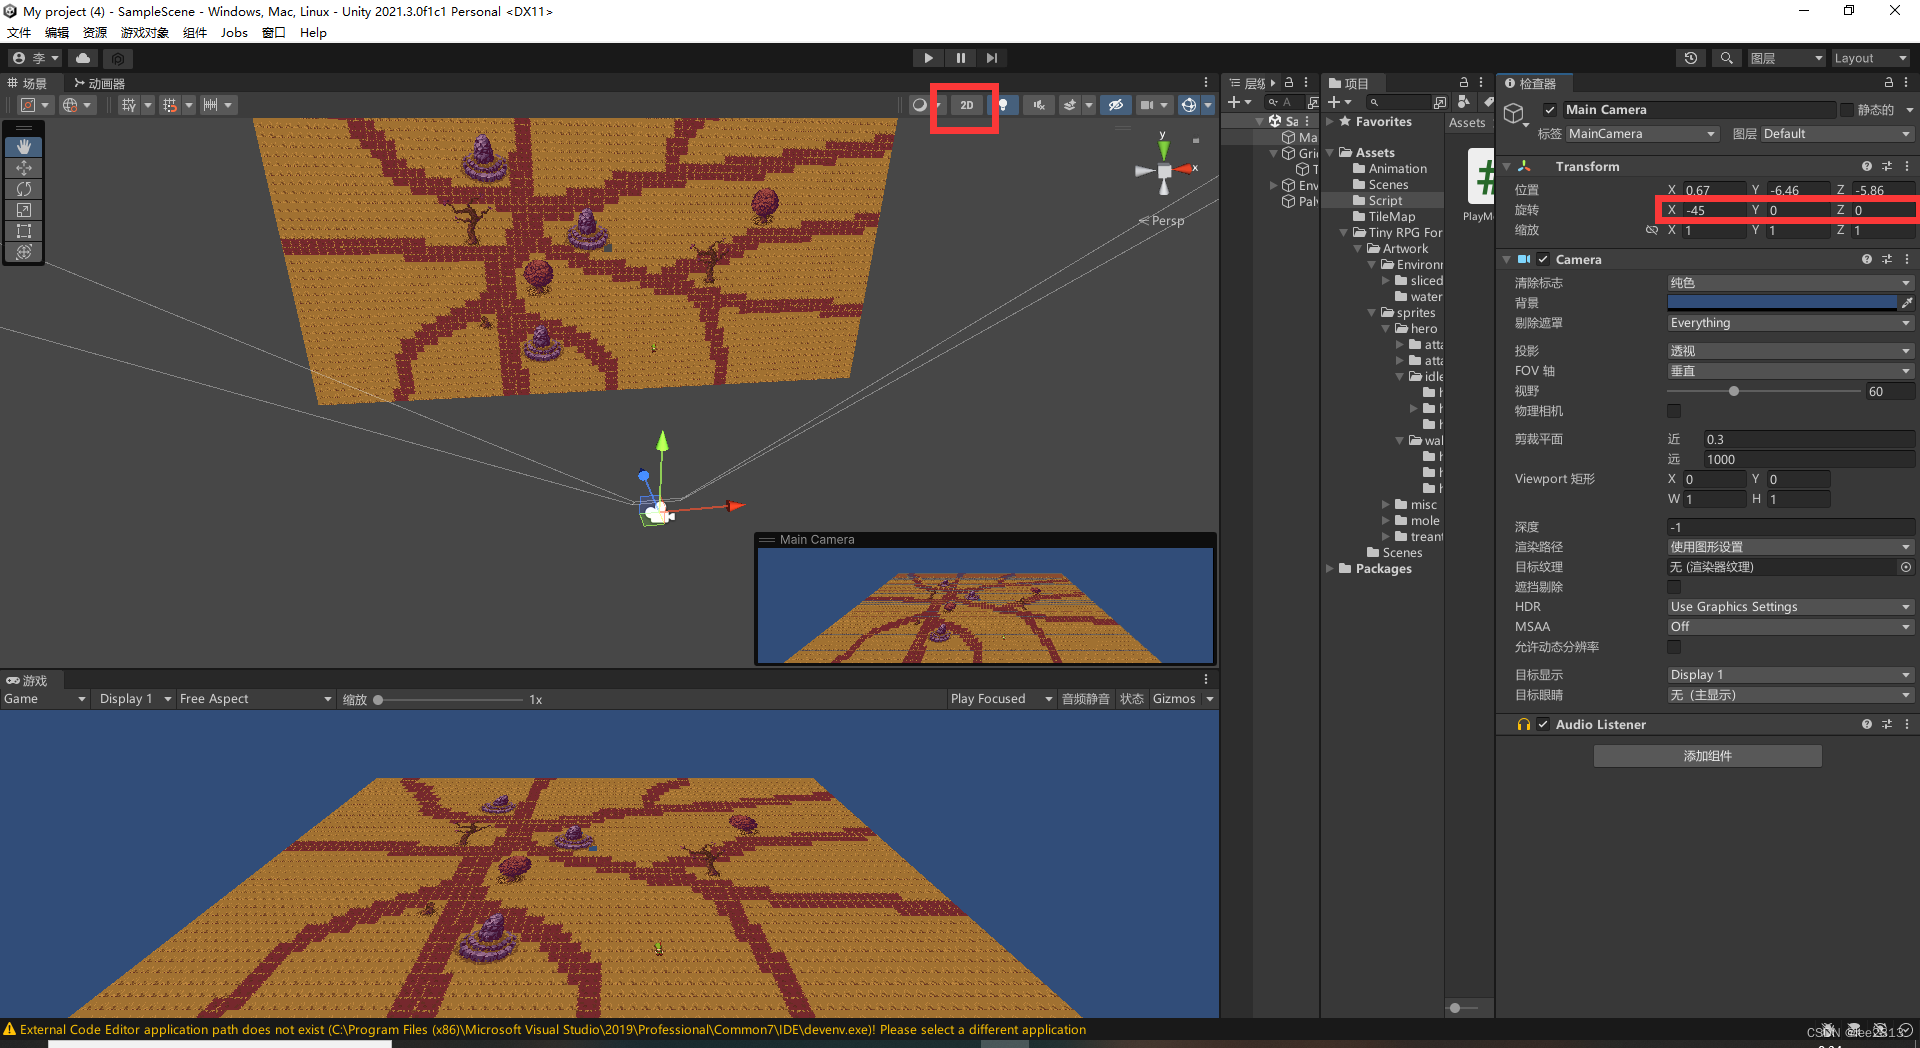Switch to the 动画器 tab
The width and height of the screenshot is (1920, 1048).
pyautogui.click(x=99, y=83)
